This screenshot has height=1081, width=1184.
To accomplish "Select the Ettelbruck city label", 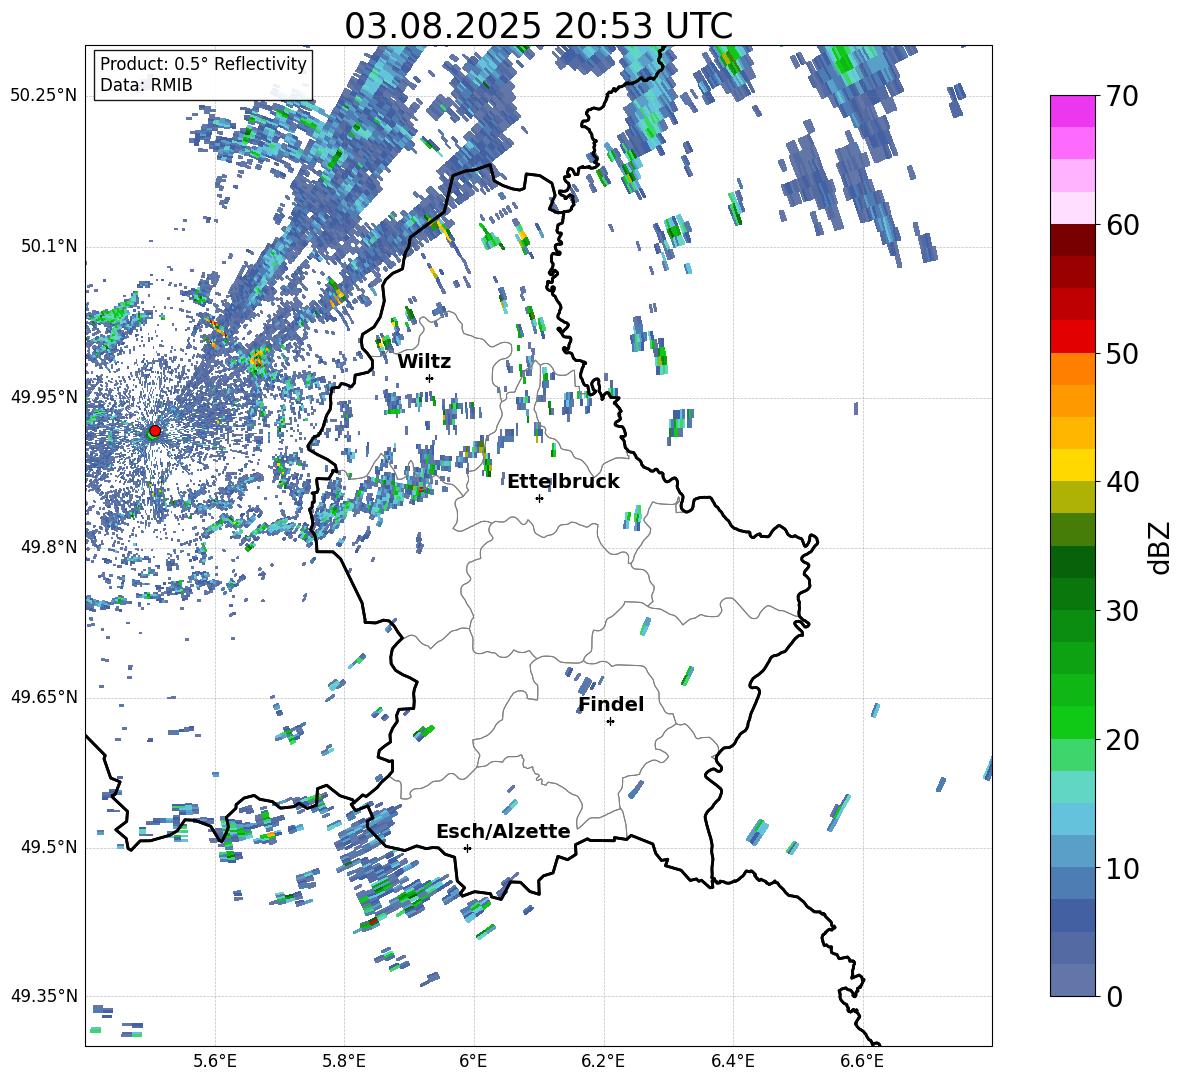I will 563,481.
